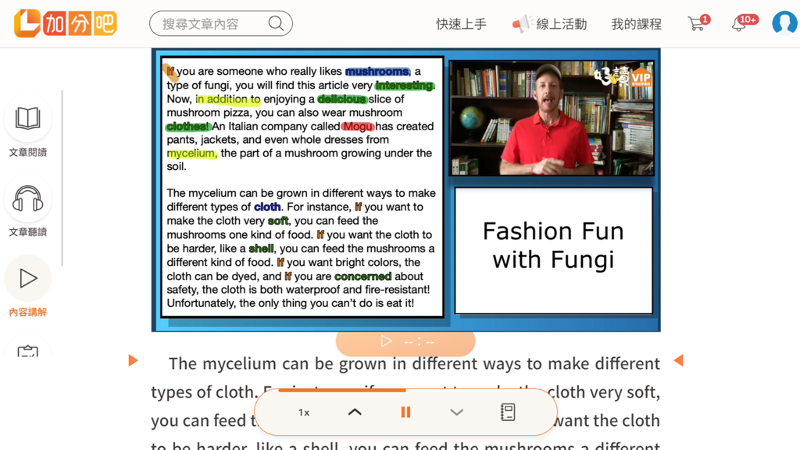Go to 我的課程 page
This screenshot has height=450, width=800.
click(x=636, y=24)
